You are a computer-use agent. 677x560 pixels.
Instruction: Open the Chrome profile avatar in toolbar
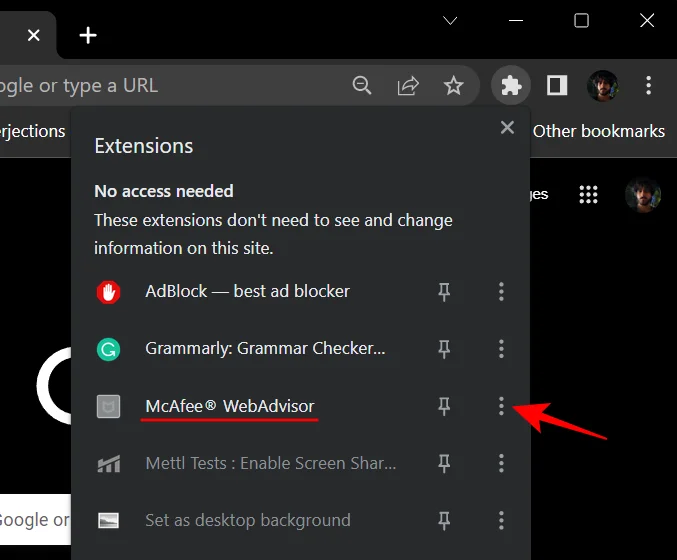pyautogui.click(x=603, y=85)
